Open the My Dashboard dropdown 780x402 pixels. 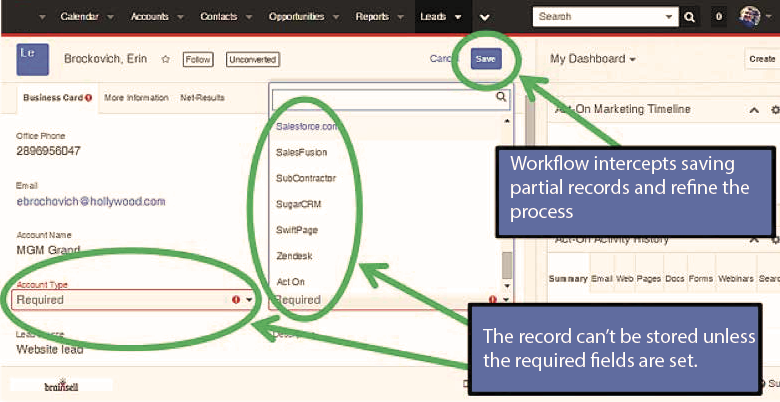click(x=593, y=59)
